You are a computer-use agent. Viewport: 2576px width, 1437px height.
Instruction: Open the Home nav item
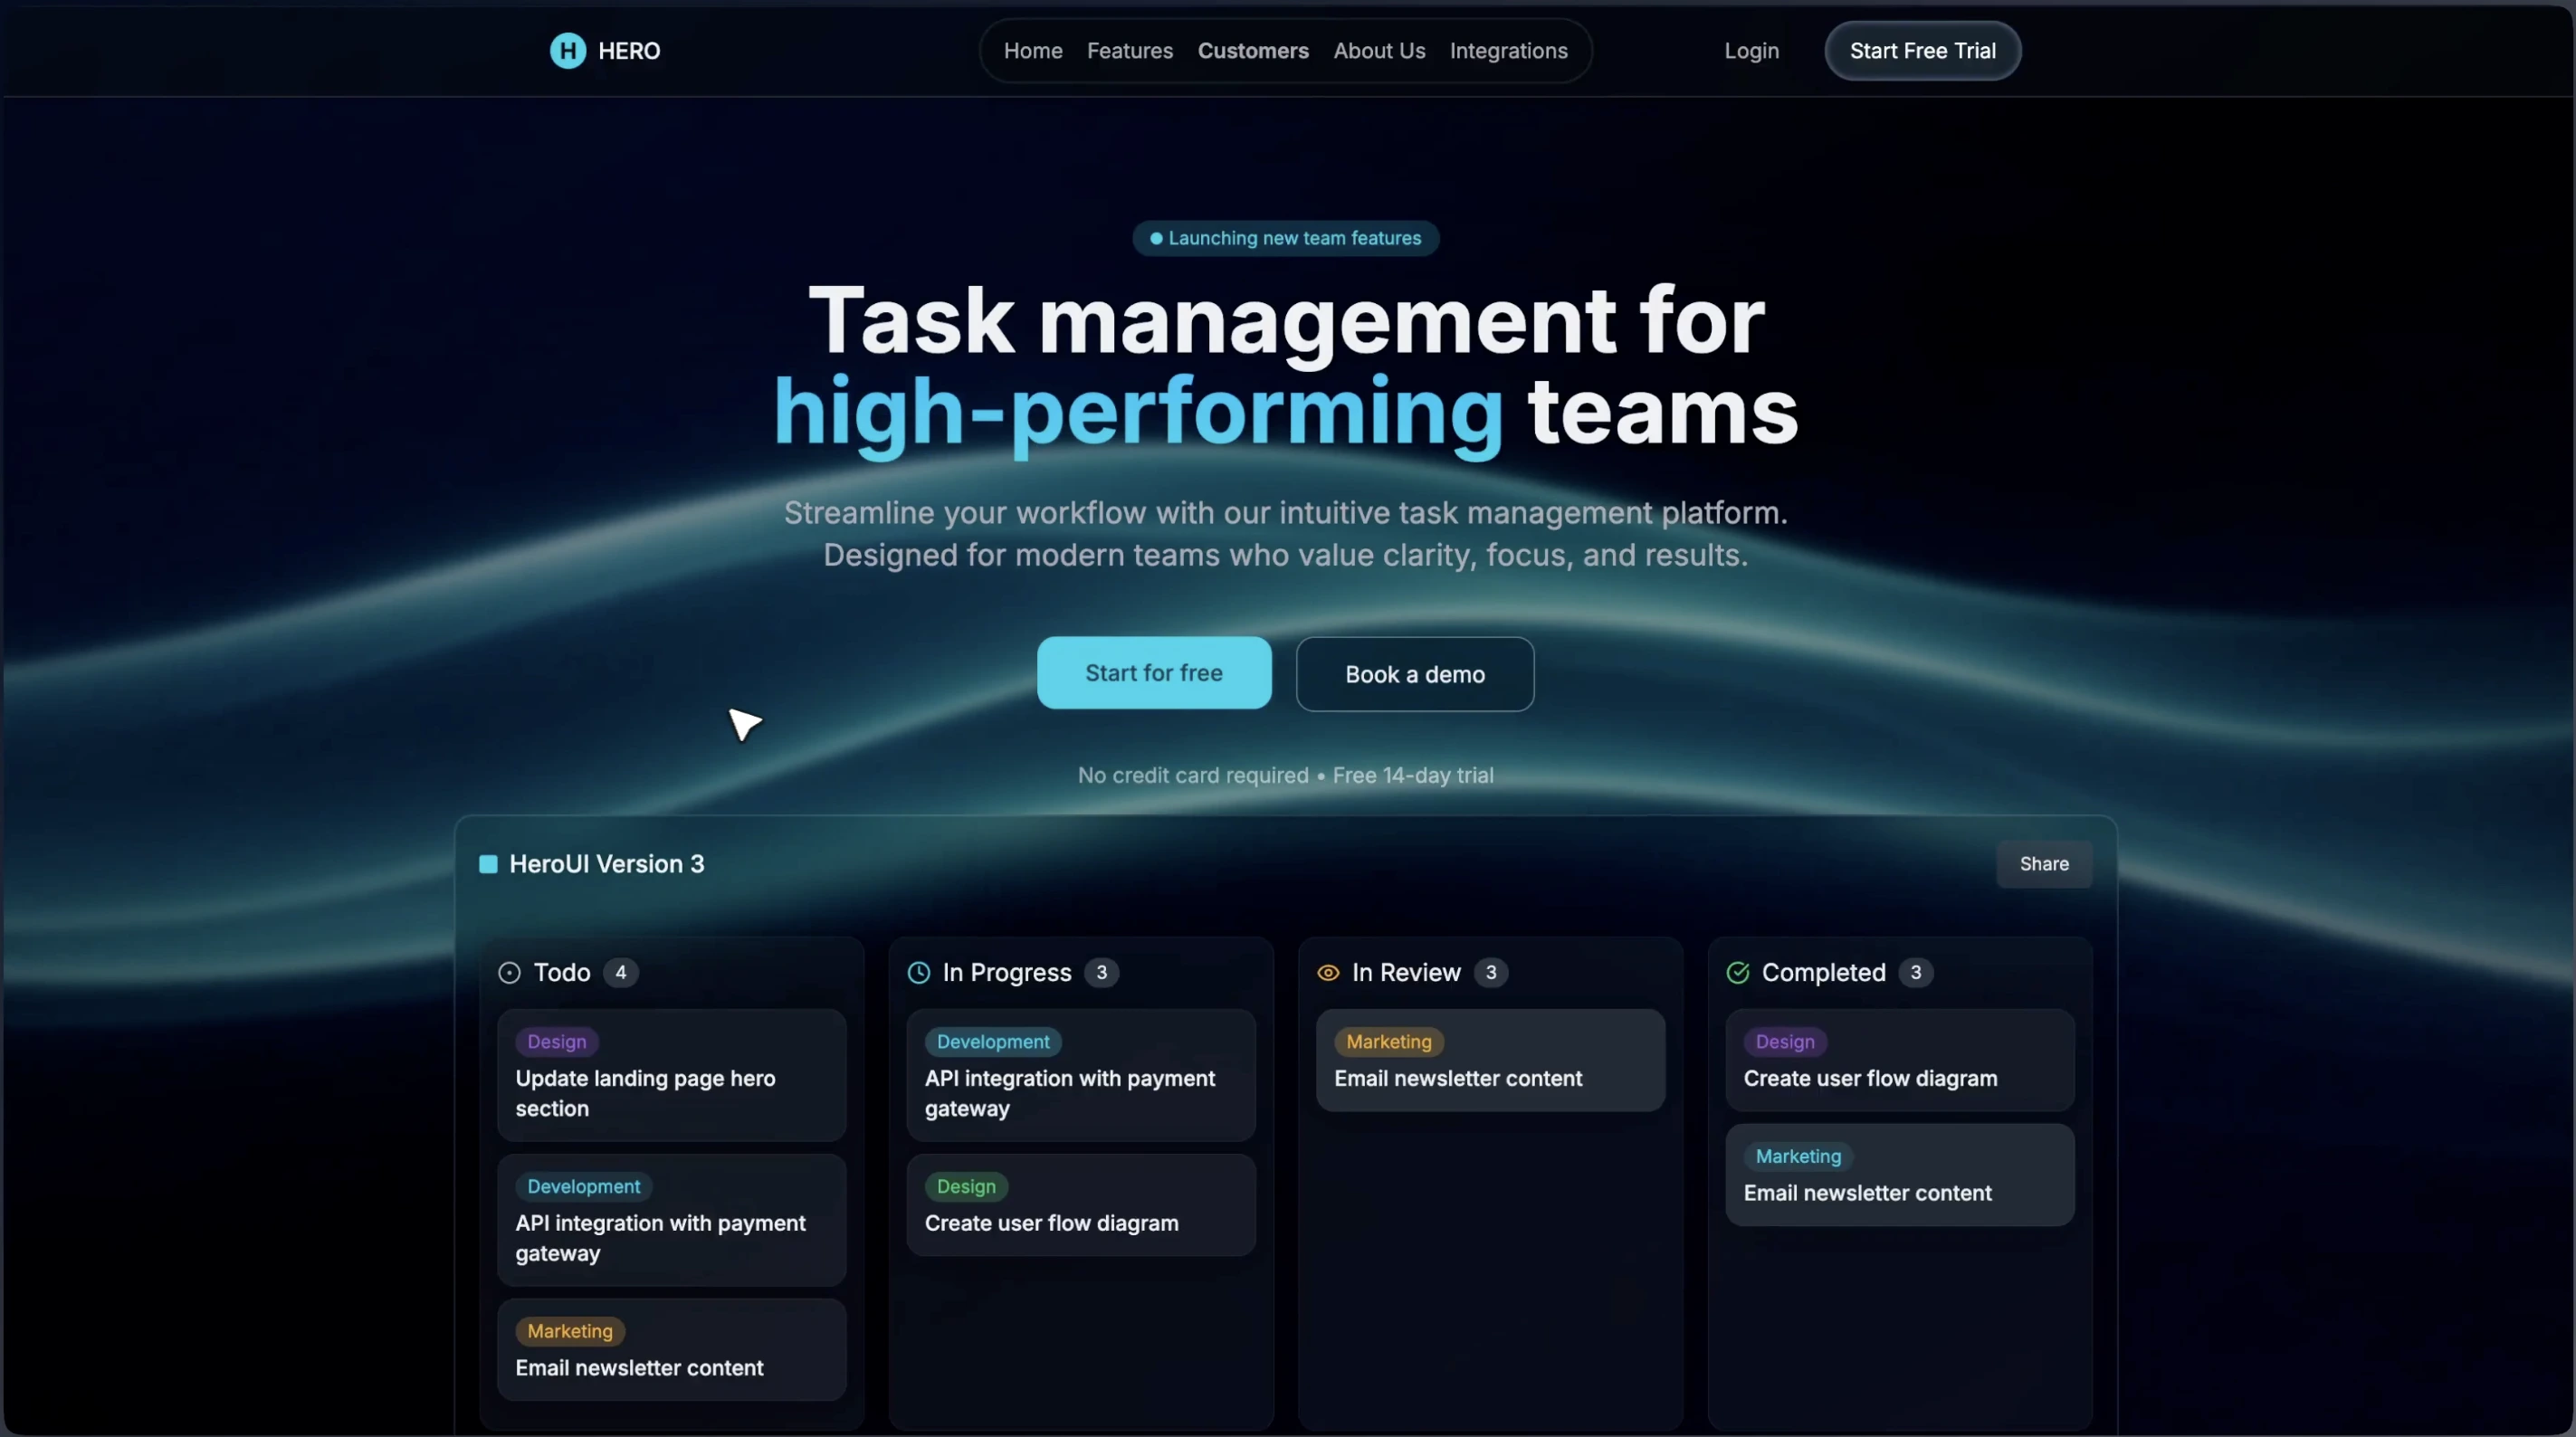tap(1033, 51)
